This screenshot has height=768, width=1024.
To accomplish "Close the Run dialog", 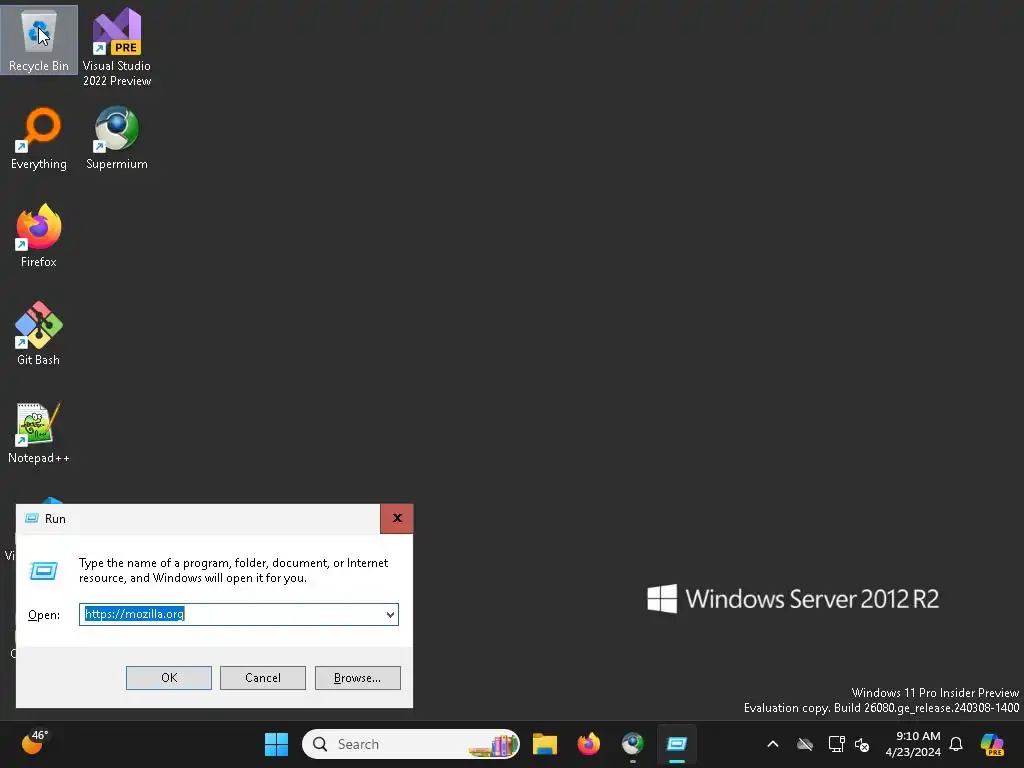I will 396,519.
